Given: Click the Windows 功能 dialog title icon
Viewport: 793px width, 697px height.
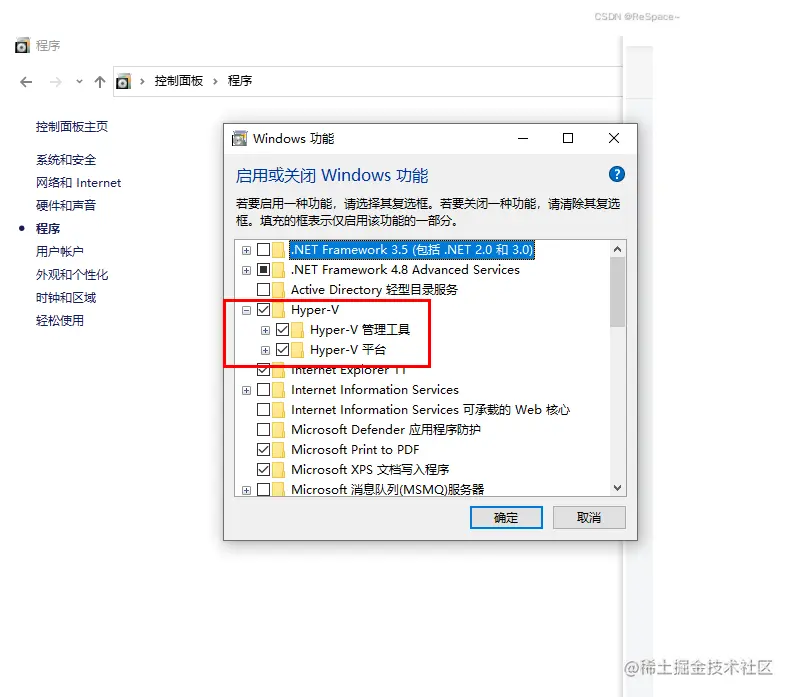Looking at the screenshot, I should click(239, 139).
